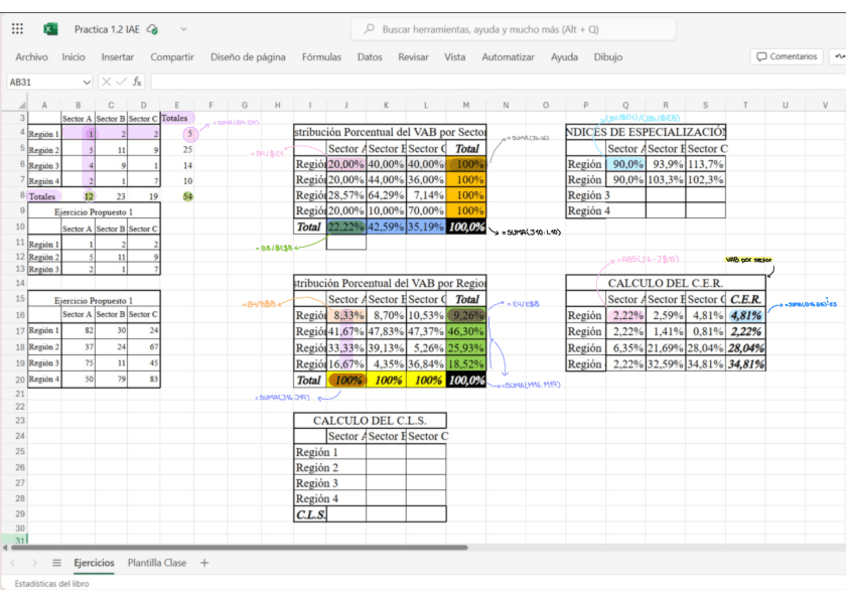Image resolution: width=848 pixels, height=599 pixels.
Task: Open the Fórmulas ribbon tab
Action: click(x=321, y=57)
